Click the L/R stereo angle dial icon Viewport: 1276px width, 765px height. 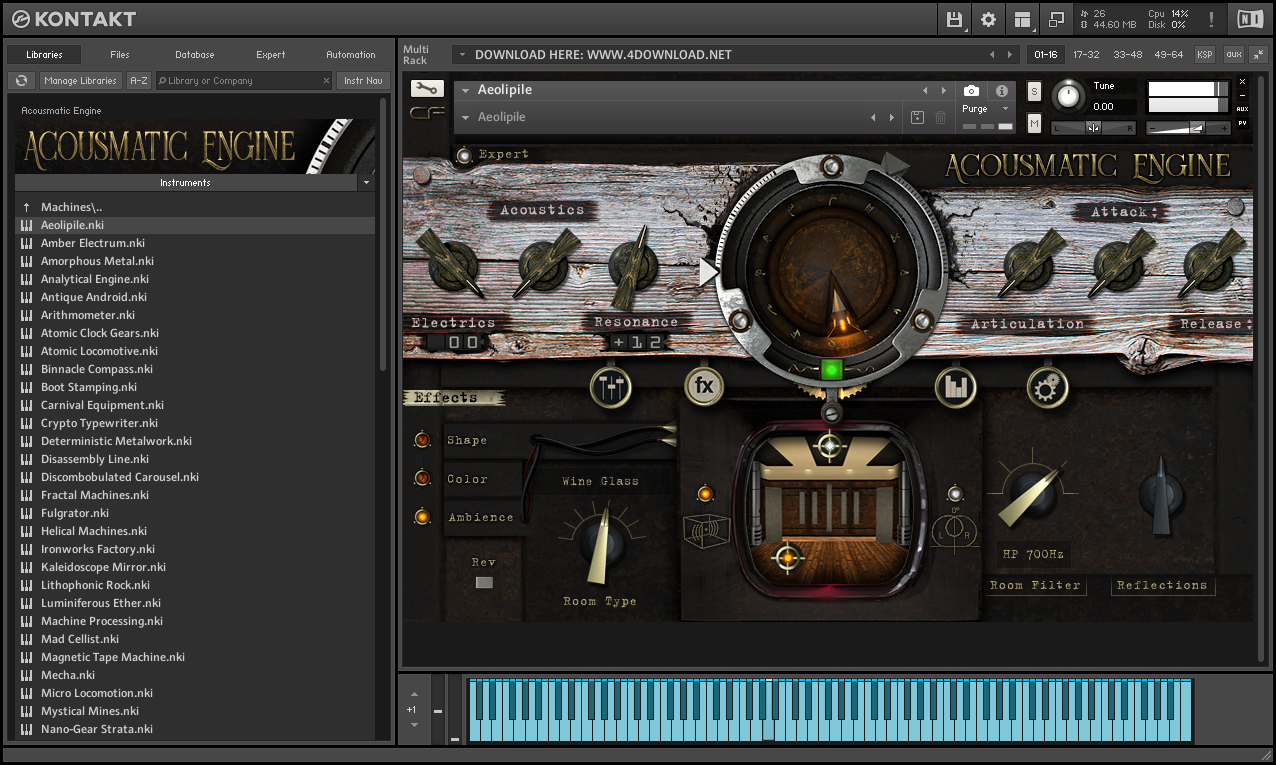click(955, 533)
